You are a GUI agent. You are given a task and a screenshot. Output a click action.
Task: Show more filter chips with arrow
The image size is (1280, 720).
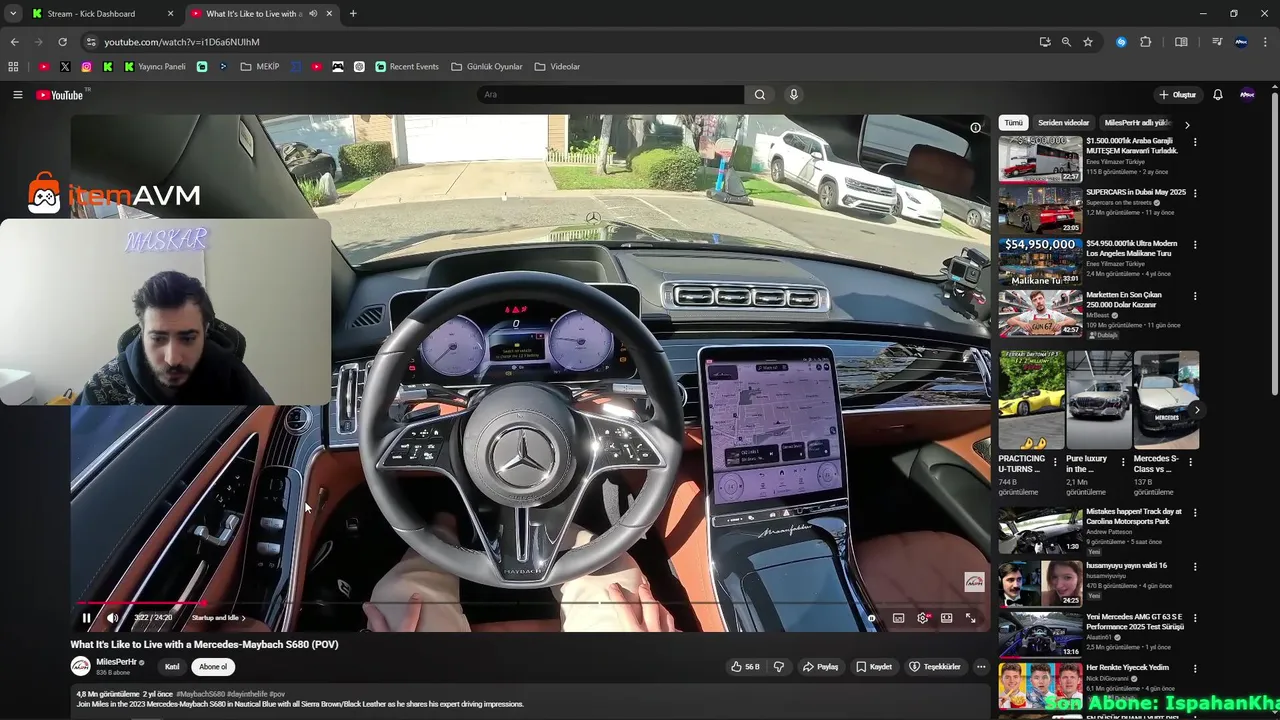tap(1187, 125)
